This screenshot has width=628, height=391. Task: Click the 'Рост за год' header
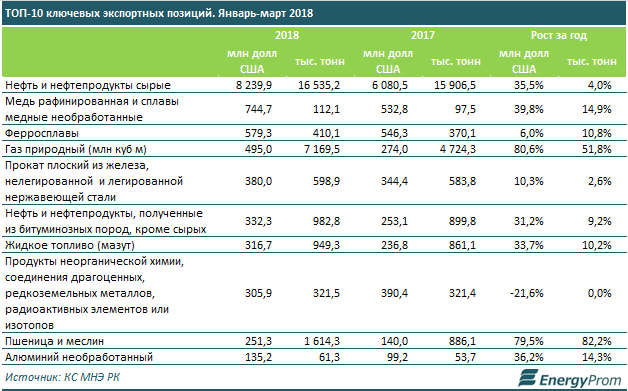559,35
